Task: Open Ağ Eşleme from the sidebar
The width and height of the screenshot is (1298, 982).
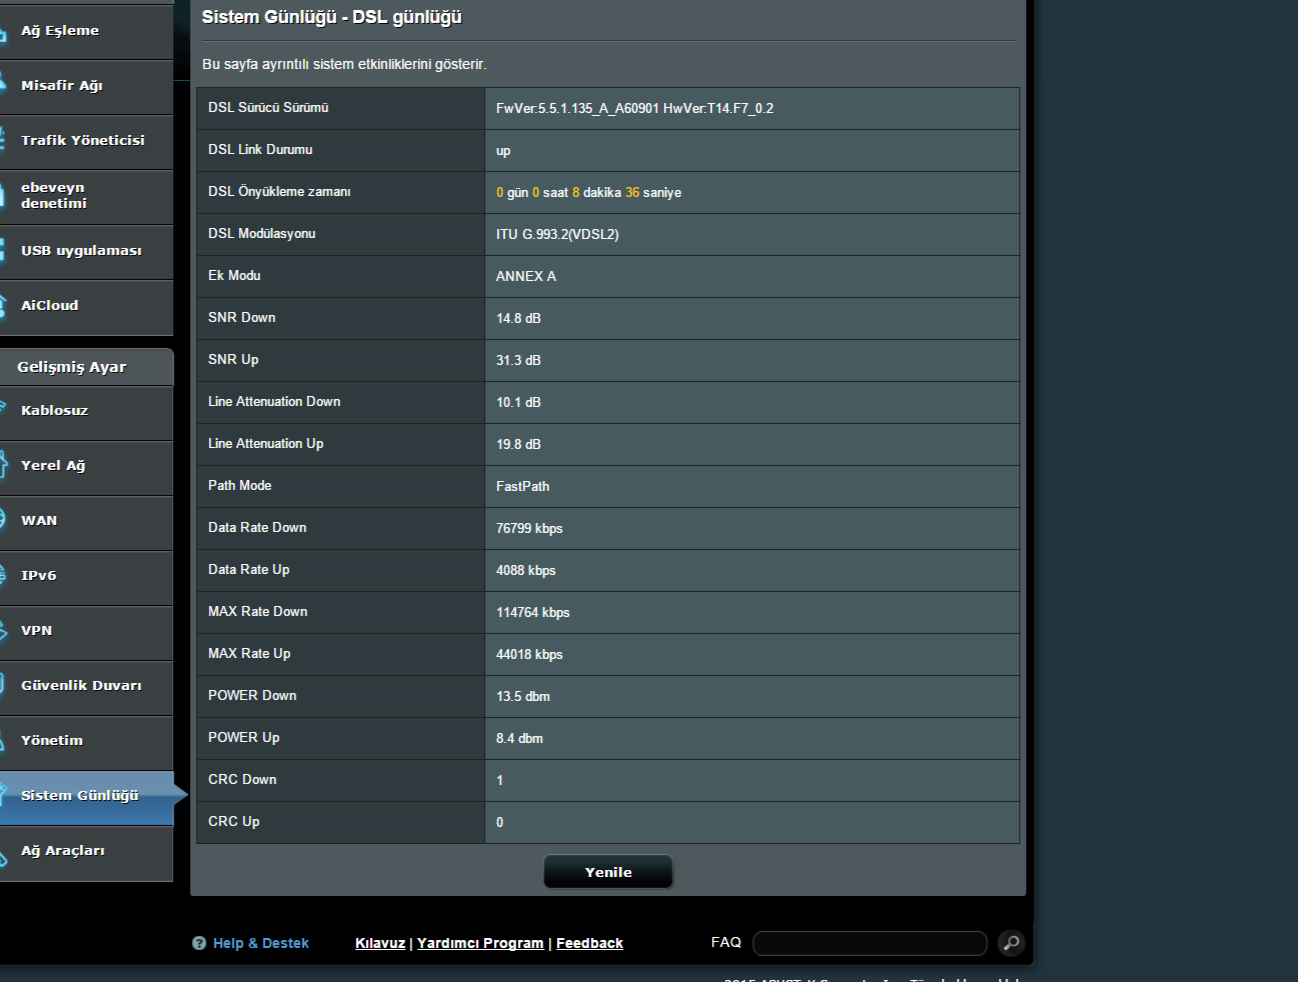Action: coord(60,31)
